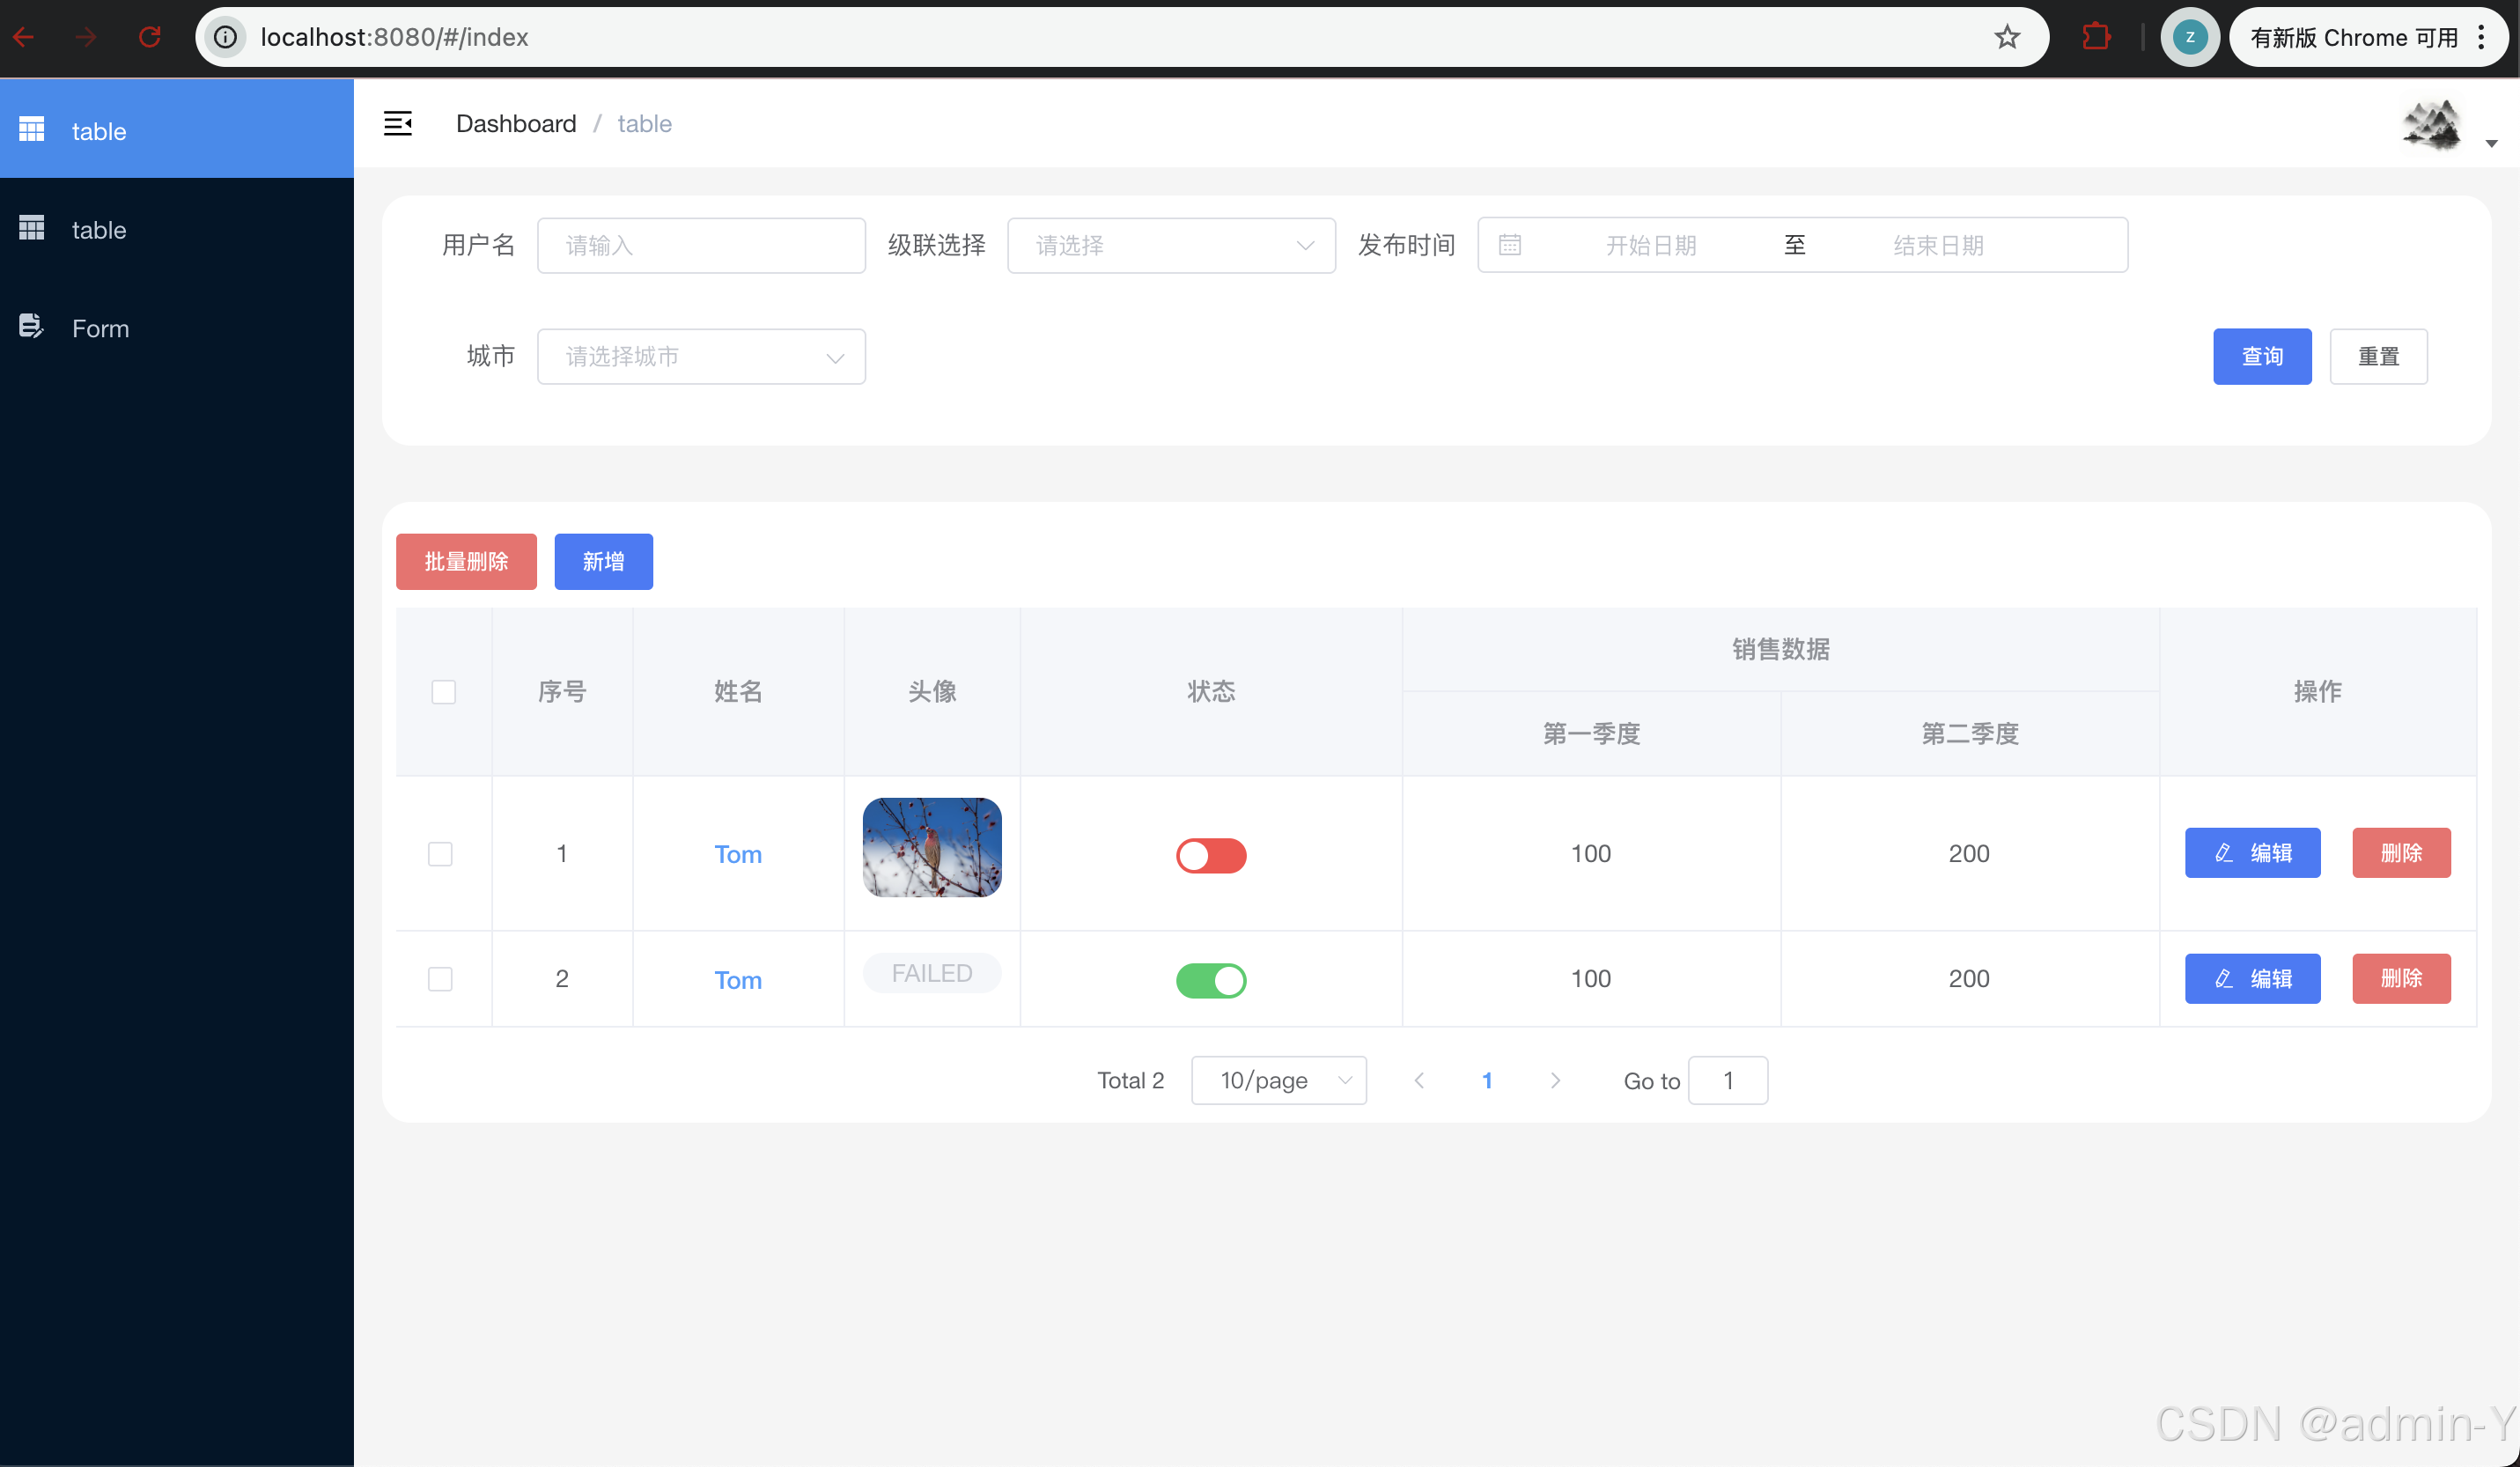Open the 10/page page size dropdown
The width and height of the screenshot is (2520, 1467).
point(1279,1080)
